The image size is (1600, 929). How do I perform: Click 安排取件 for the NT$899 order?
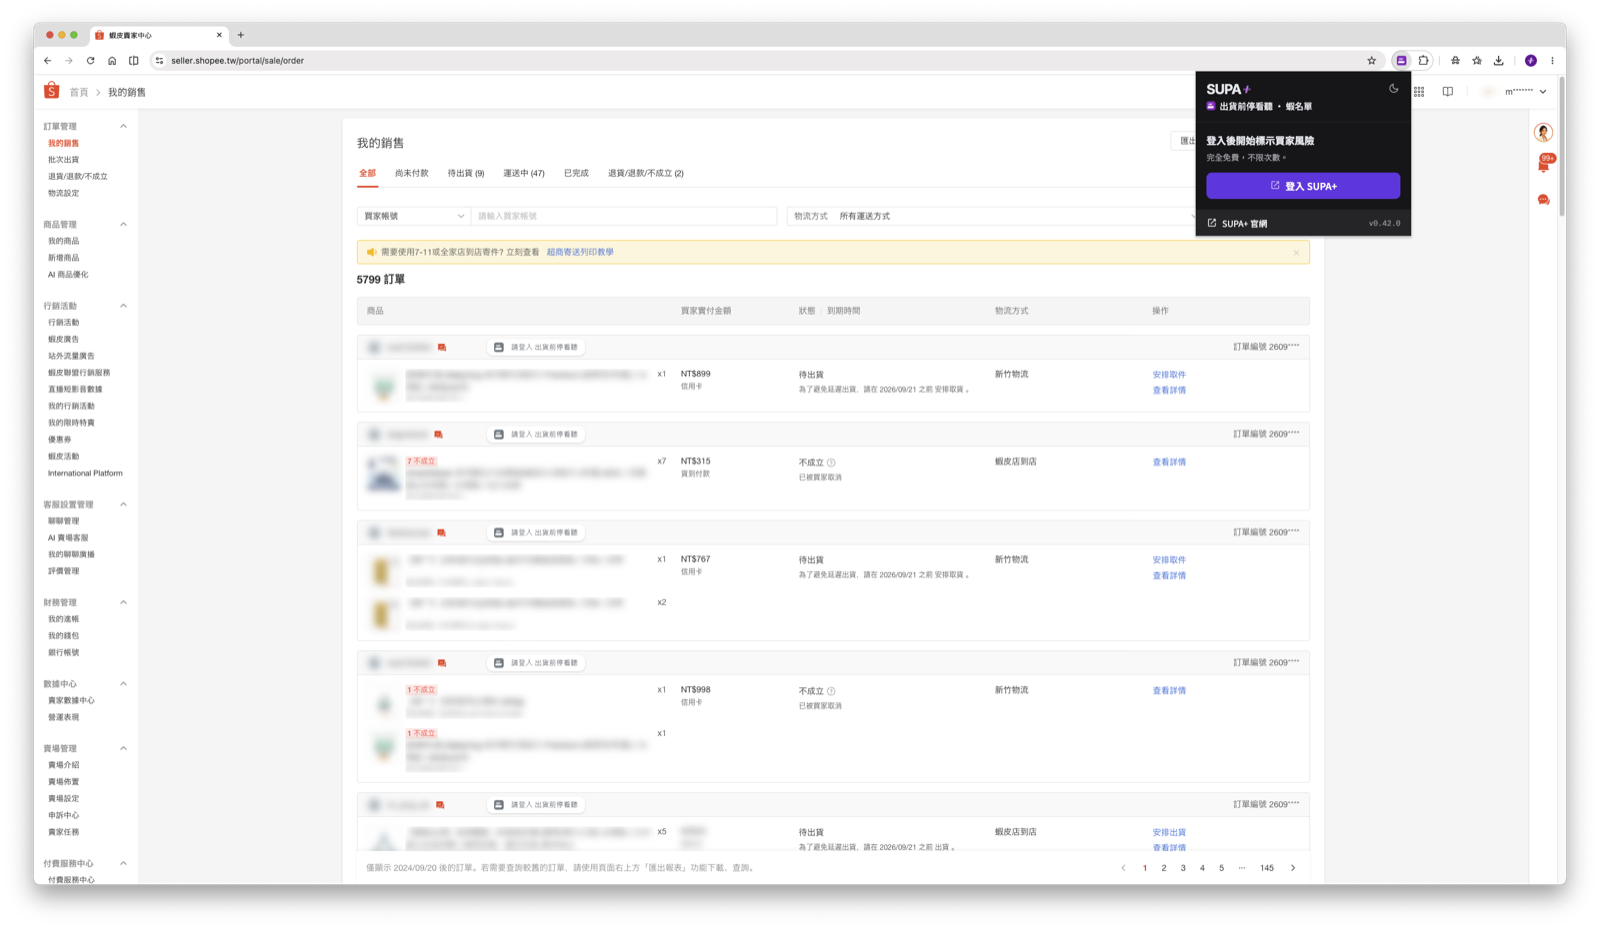point(1169,375)
